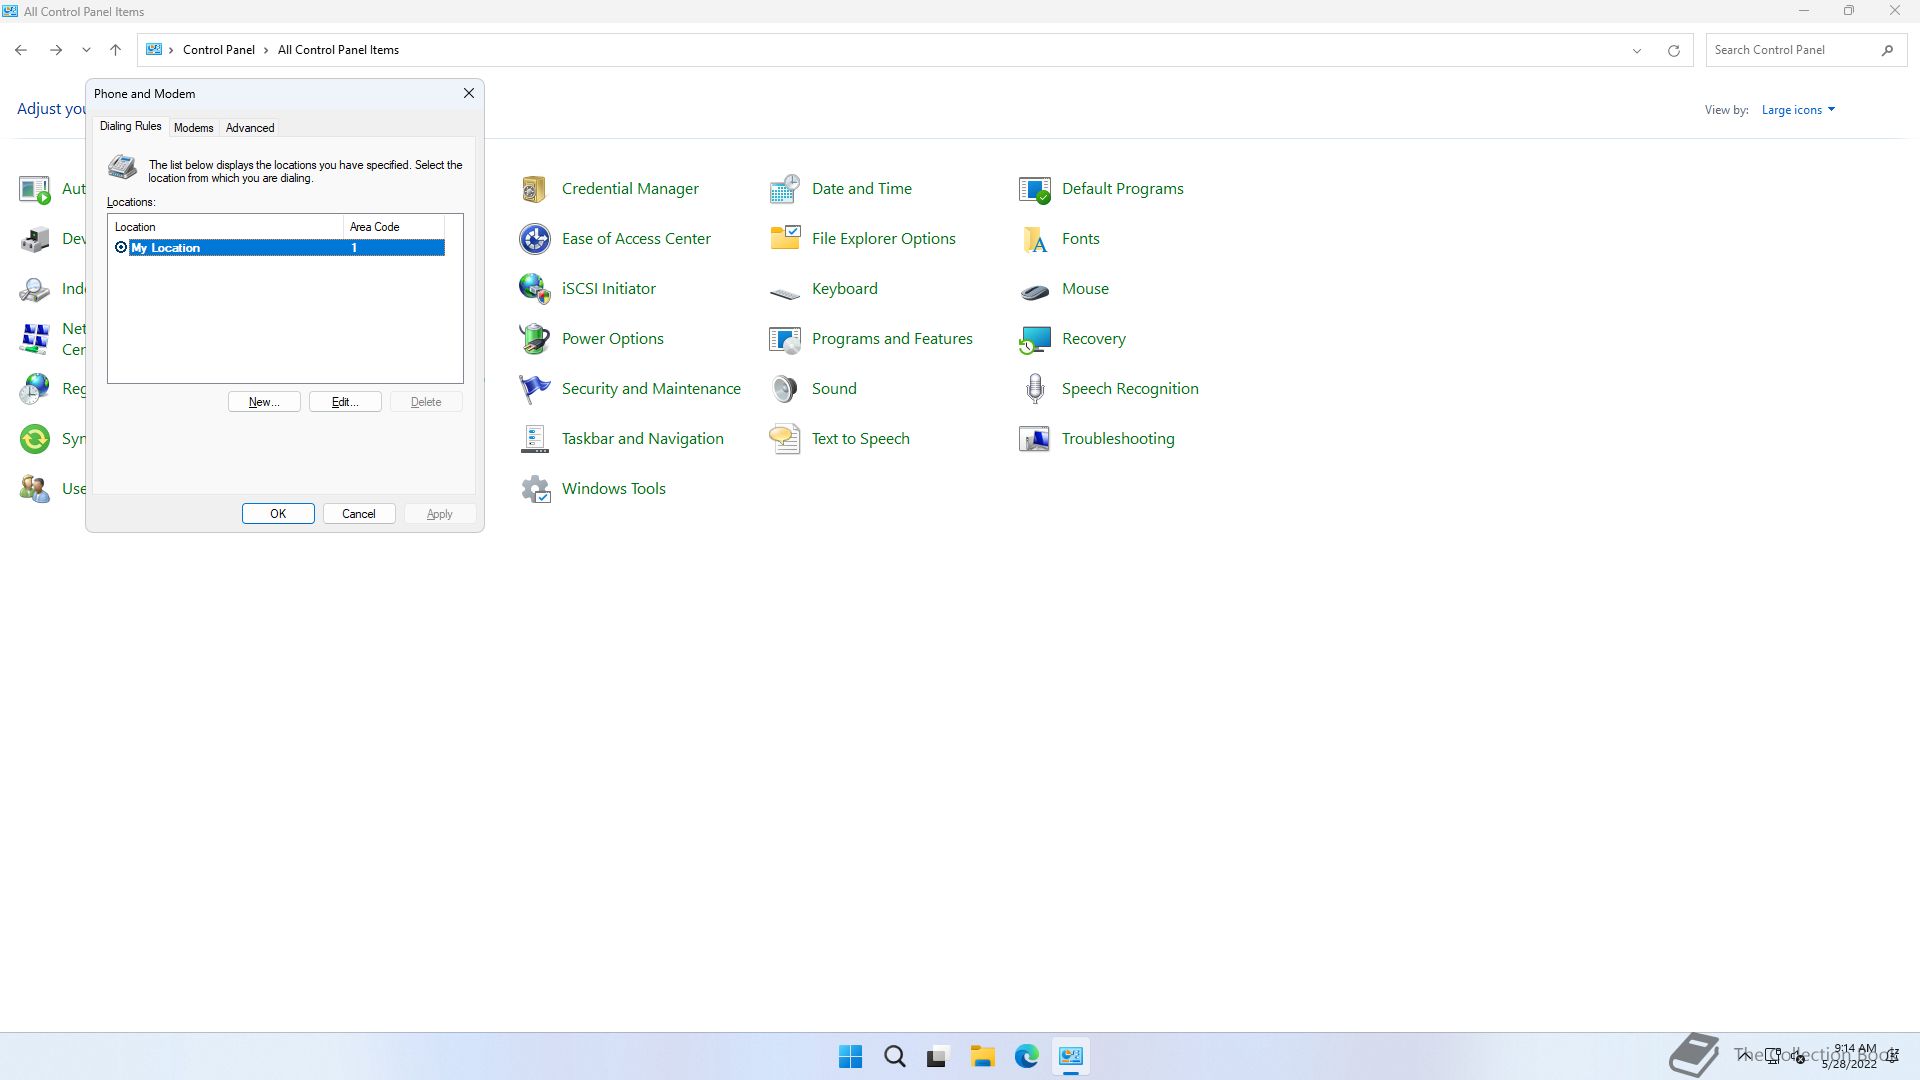Open Microsoft Edge from the taskbar

1026,1057
